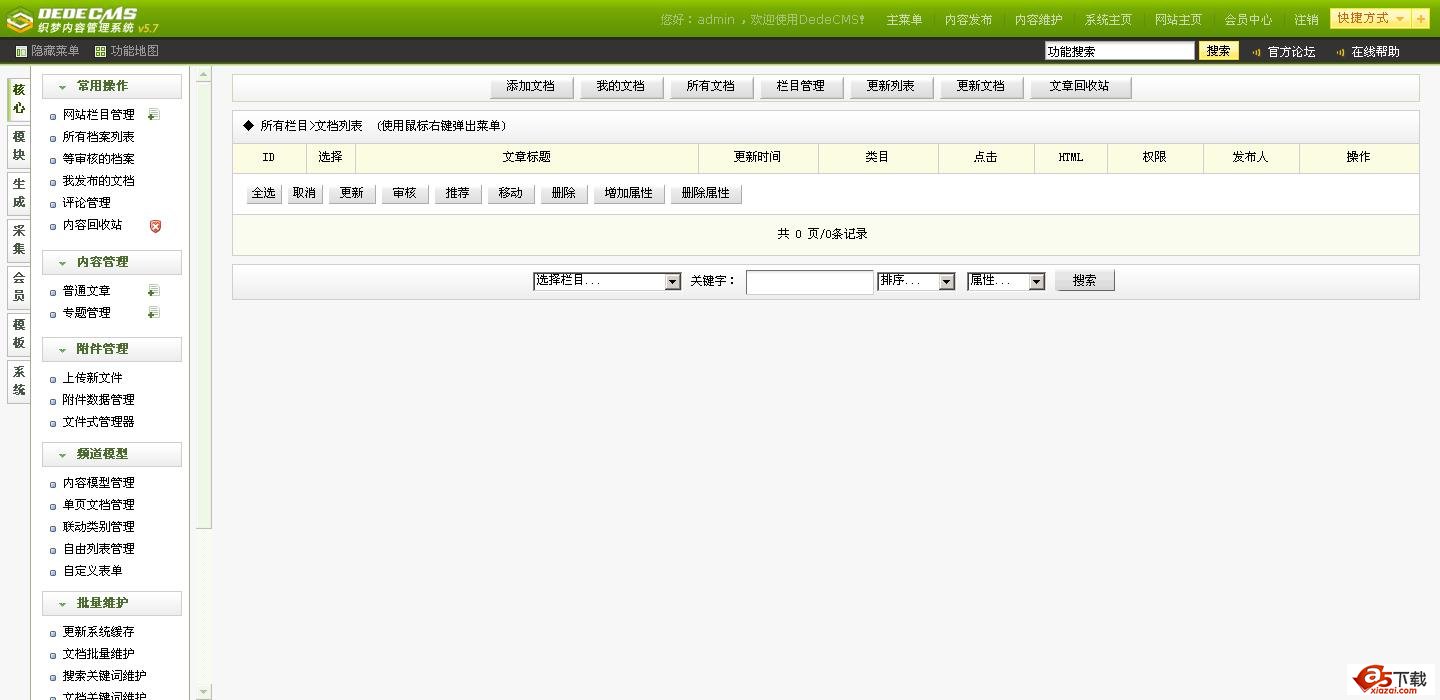
Task: Go to 系统主页 in top navigation
Action: pos(1108,20)
